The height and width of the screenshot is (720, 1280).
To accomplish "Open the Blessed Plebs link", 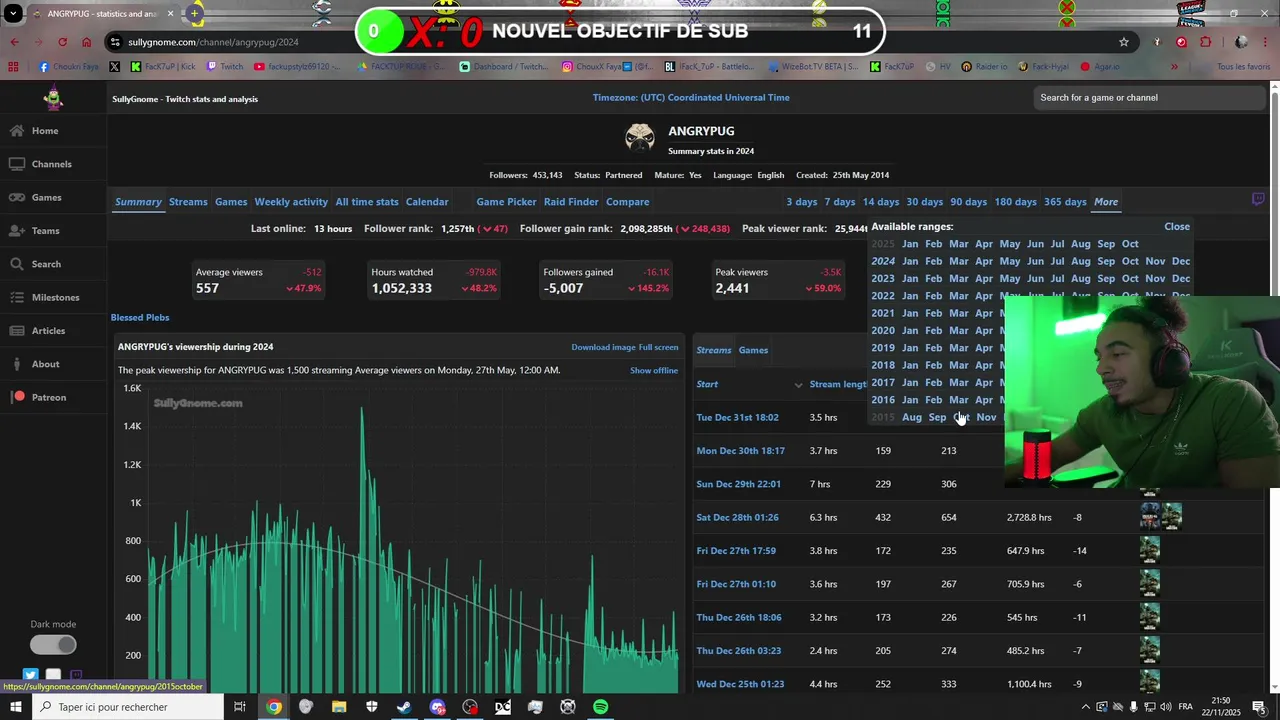I will click(x=140, y=318).
